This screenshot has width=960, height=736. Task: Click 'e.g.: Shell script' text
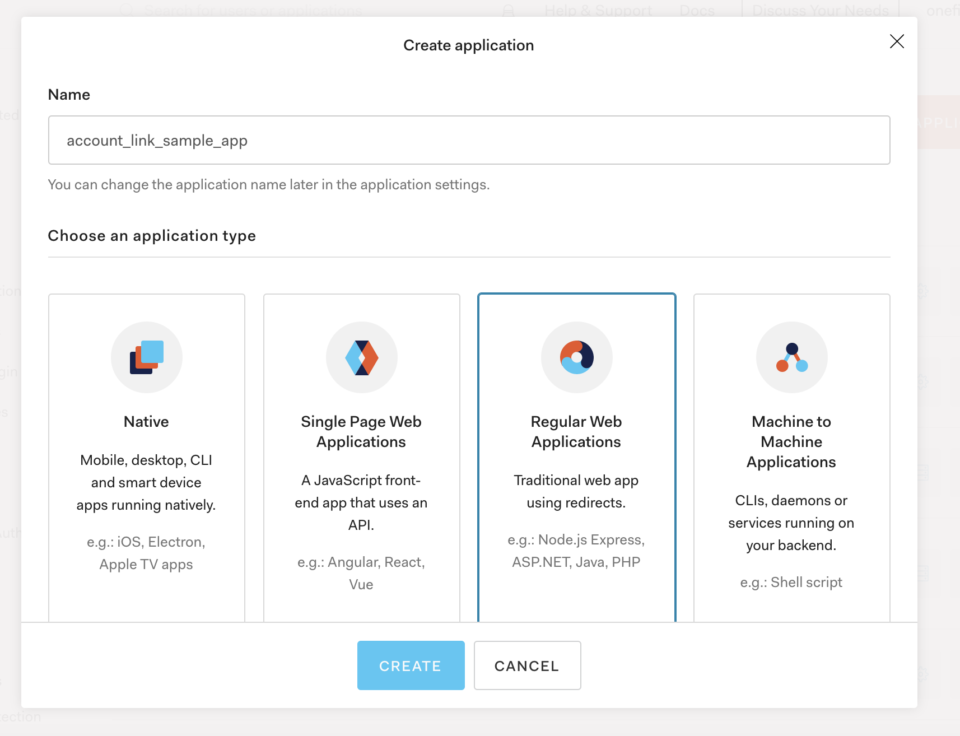(x=791, y=582)
